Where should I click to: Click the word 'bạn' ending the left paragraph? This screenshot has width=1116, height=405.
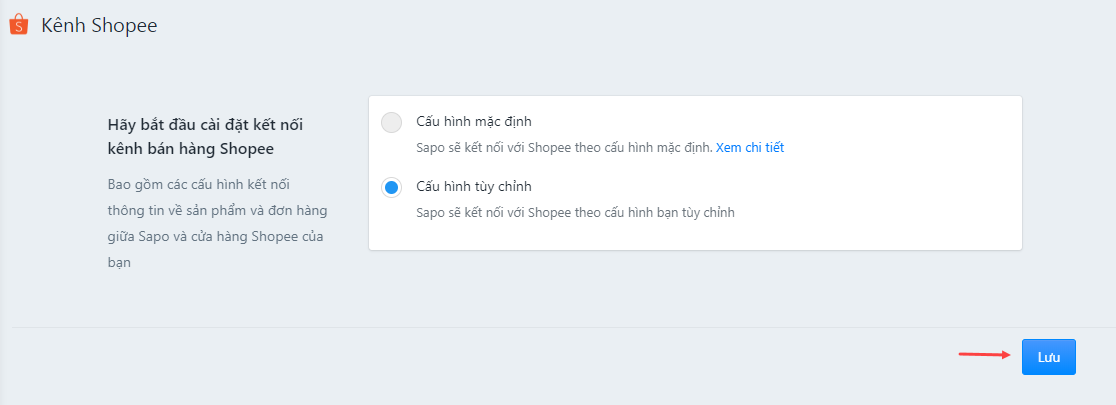pyautogui.click(x=120, y=263)
